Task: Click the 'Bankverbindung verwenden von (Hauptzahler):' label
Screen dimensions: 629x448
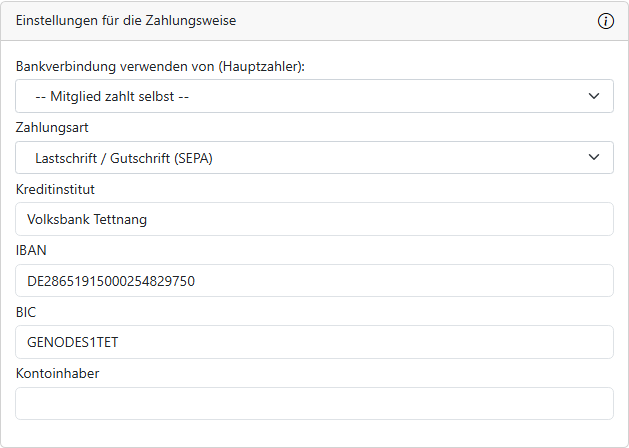Action: pyautogui.click(x=160, y=66)
